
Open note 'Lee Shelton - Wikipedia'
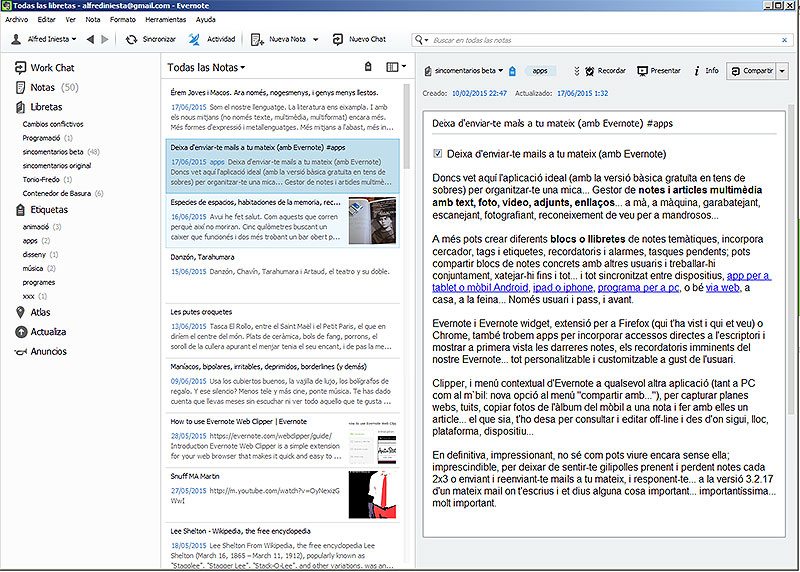click(x=282, y=548)
